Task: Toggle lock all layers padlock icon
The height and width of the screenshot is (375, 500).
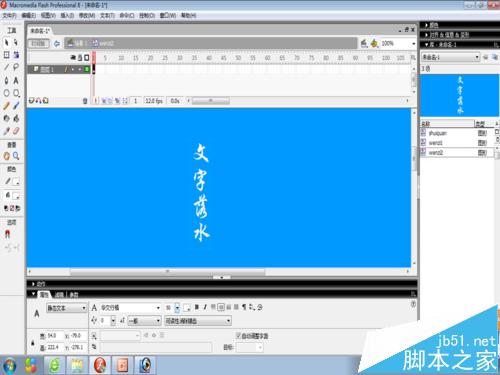Action: 80,58
